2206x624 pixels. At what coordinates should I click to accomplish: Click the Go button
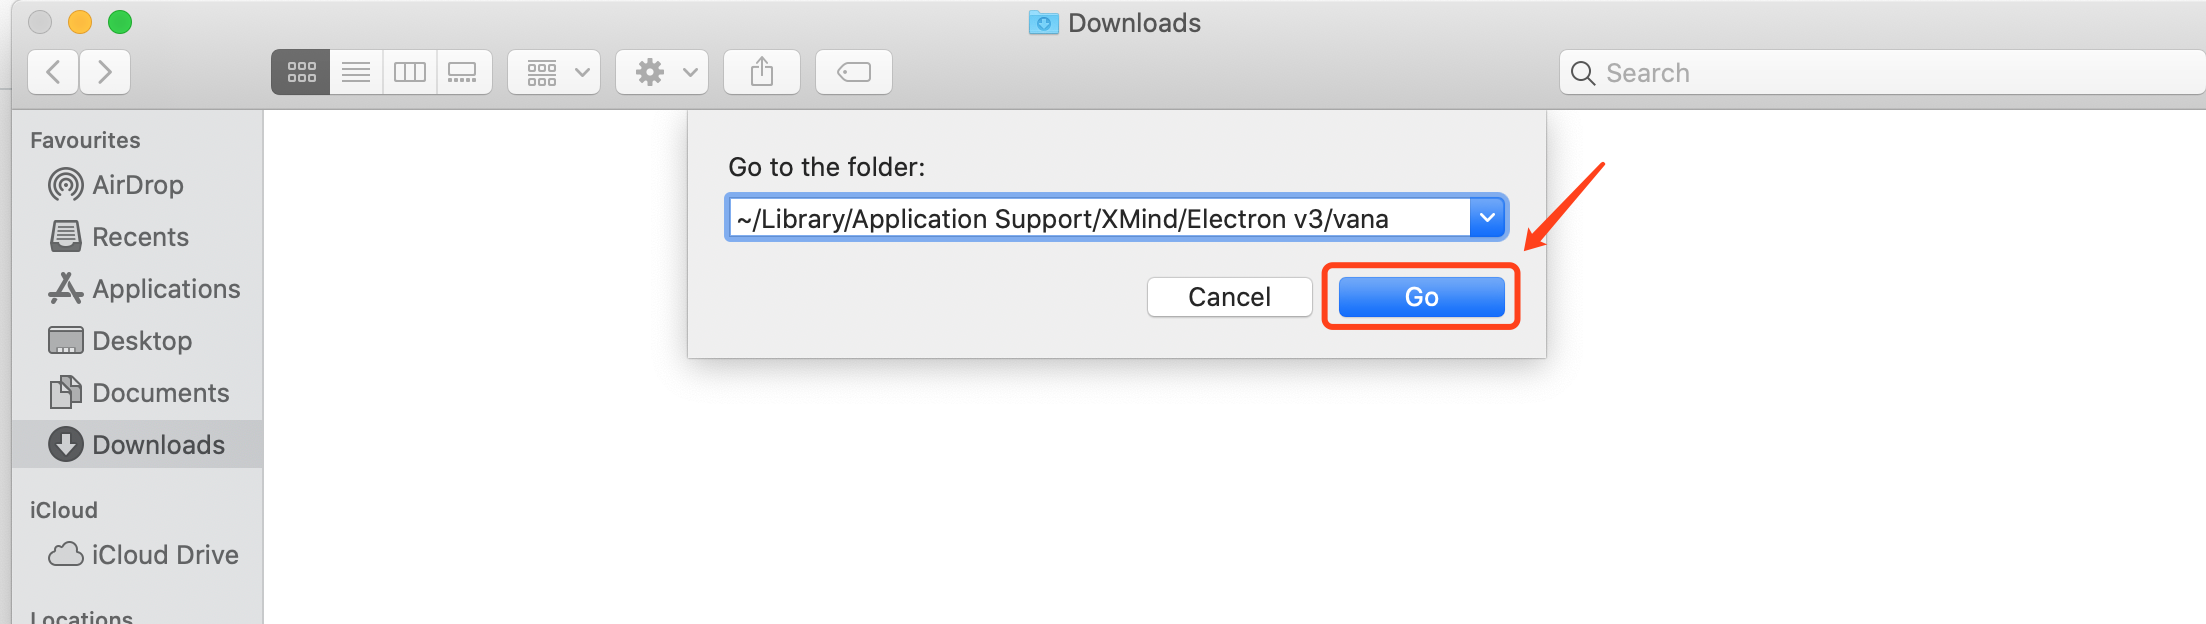[x=1421, y=297]
